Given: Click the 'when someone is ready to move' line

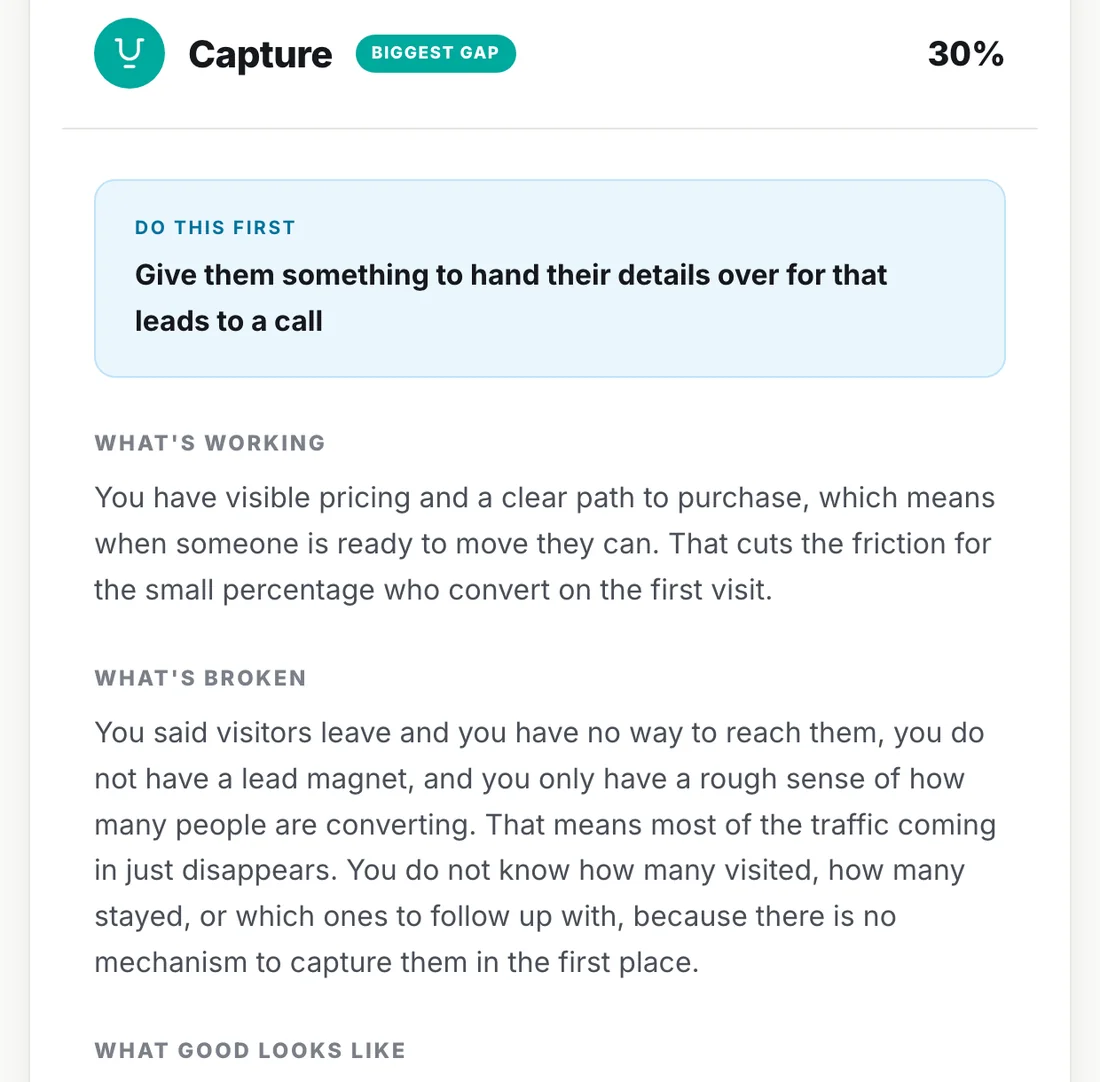Looking at the screenshot, I should pos(542,544).
